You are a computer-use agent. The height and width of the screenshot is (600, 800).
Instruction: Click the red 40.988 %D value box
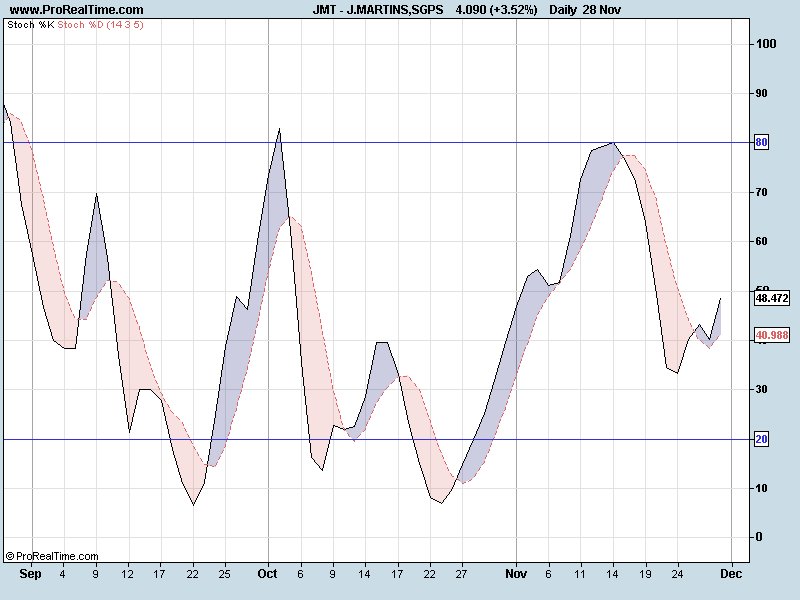click(x=772, y=335)
